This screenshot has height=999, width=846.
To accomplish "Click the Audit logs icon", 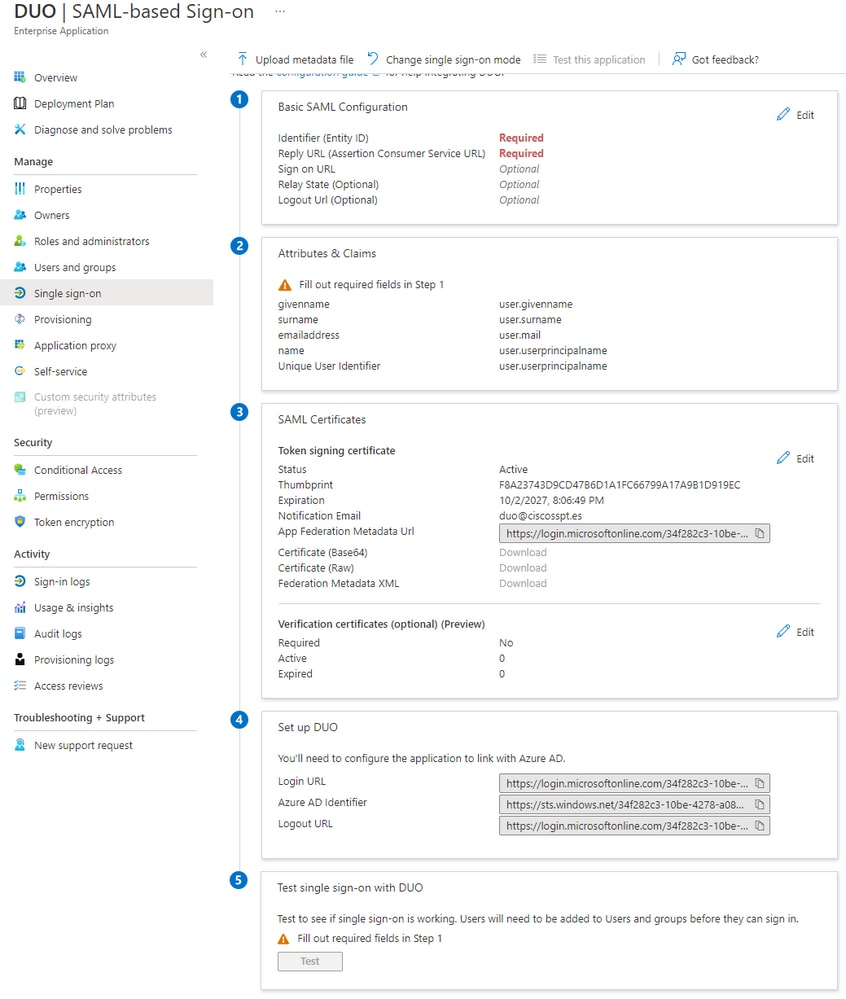I will (x=20, y=633).
